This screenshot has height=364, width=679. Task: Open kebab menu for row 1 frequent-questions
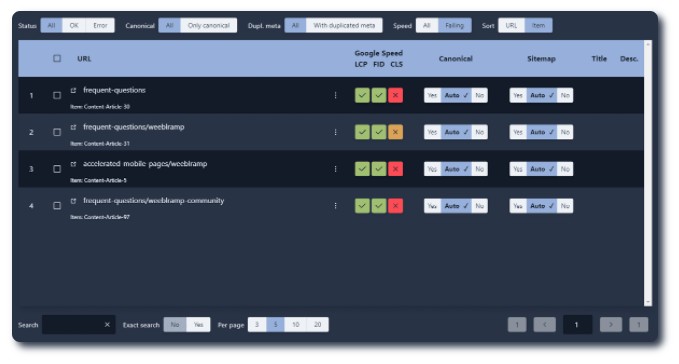(336, 95)
